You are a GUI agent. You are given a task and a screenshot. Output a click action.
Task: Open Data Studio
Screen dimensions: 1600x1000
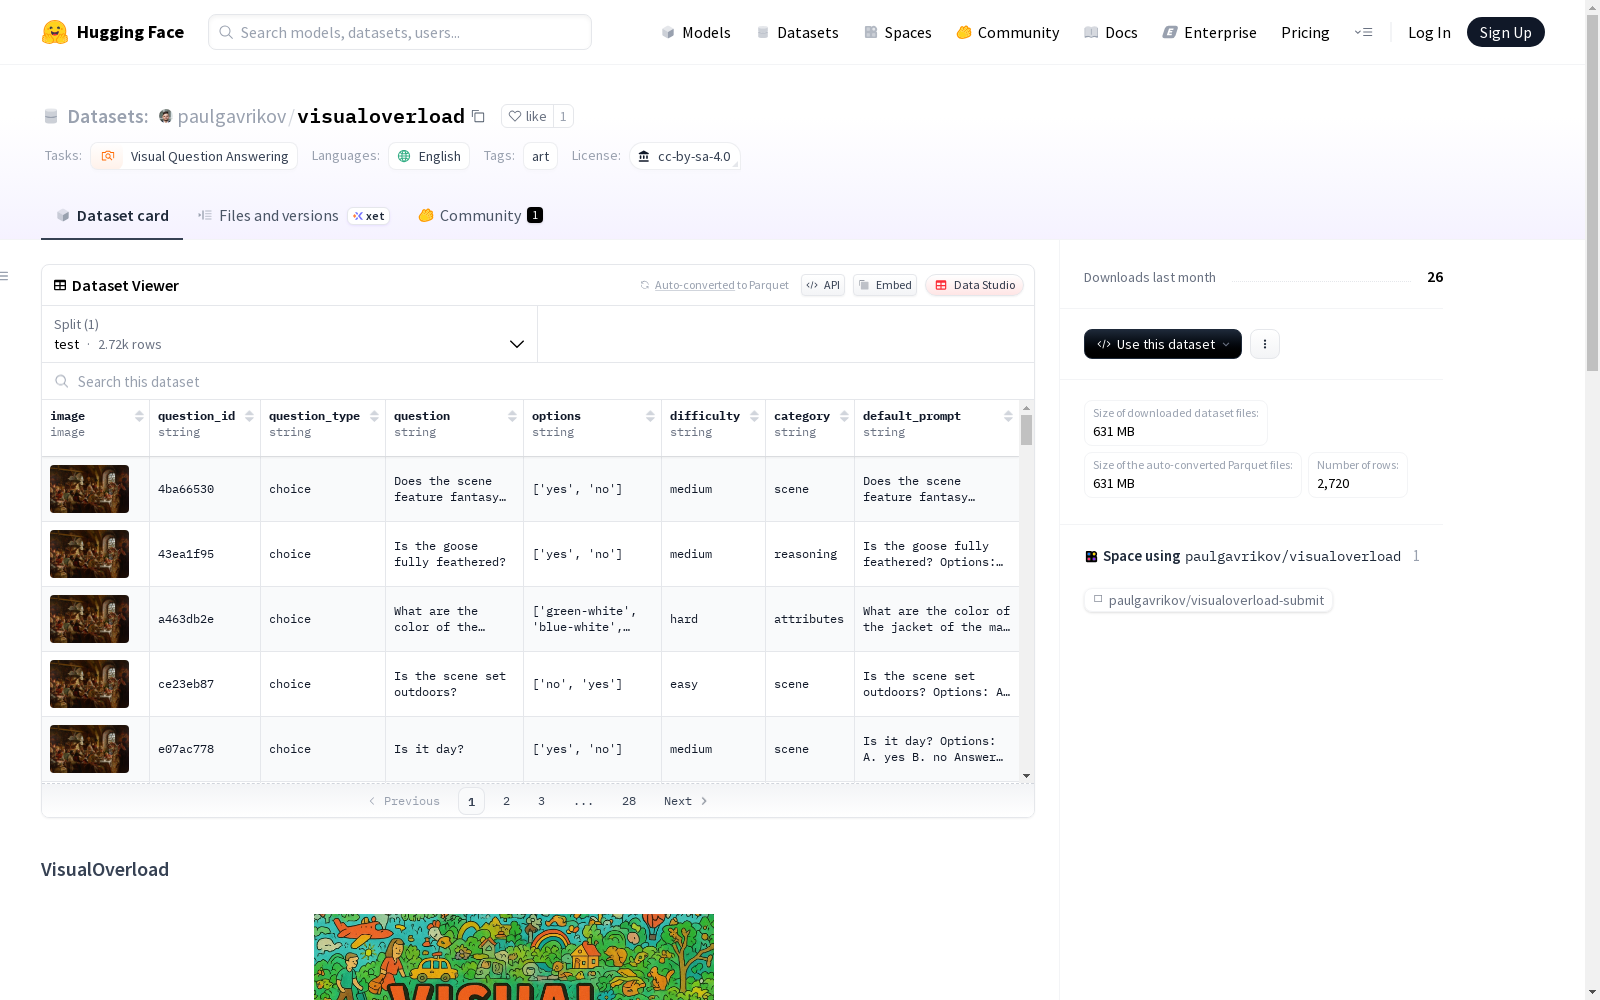pos(975,285)
